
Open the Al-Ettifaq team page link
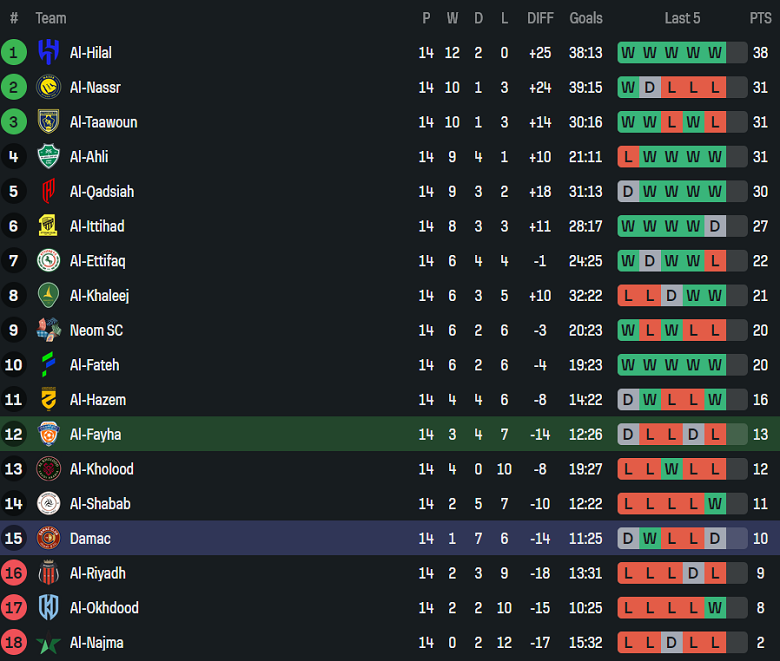point(97,261)
